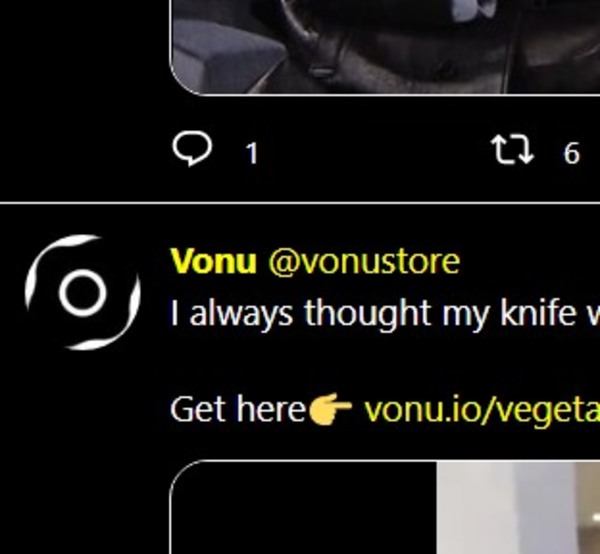Click the reply speech bubble icon
This screenshot has height=554, width=600.
pos(192,150)
